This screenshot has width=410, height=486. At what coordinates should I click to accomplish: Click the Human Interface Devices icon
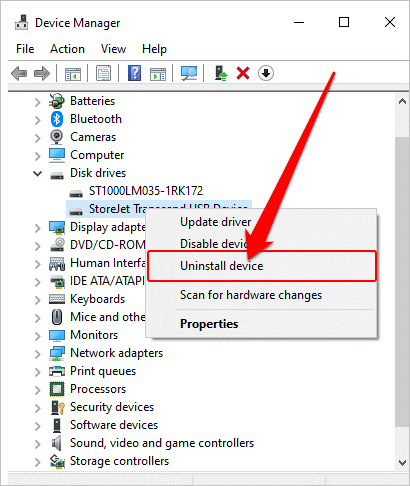click(x=57, y=263)
